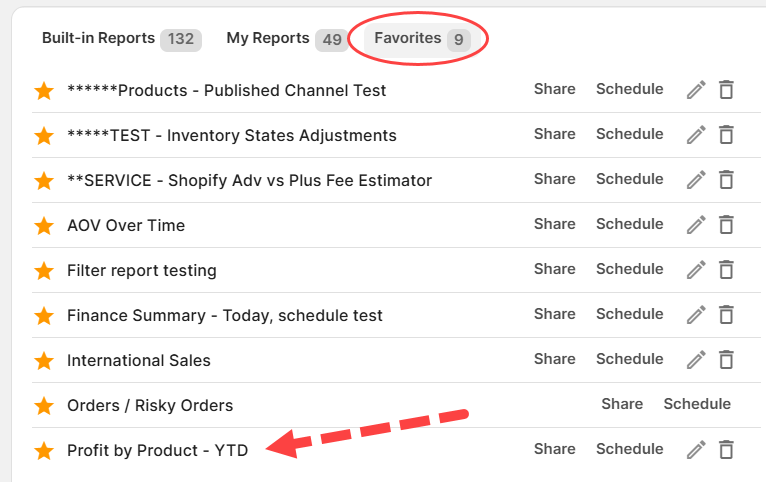766x482 pixels.
Task: Click the edit pencil for AOV Over Time
Action: coord(696,225)
